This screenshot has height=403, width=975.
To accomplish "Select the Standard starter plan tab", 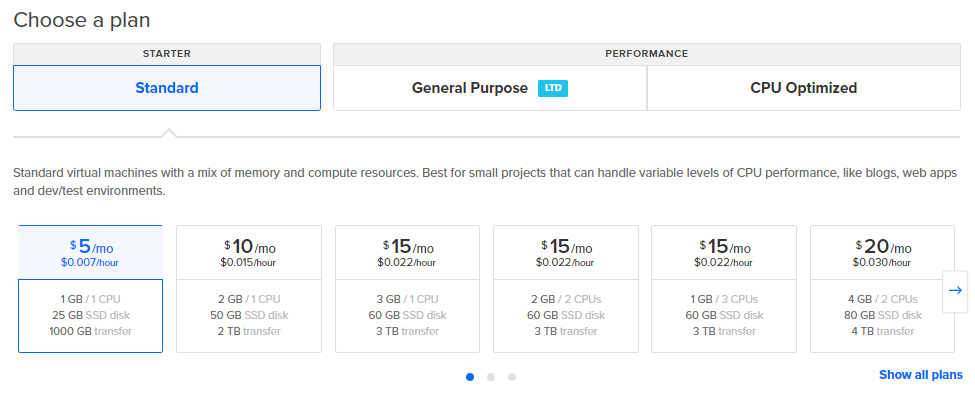I will (x=167, y=88).
